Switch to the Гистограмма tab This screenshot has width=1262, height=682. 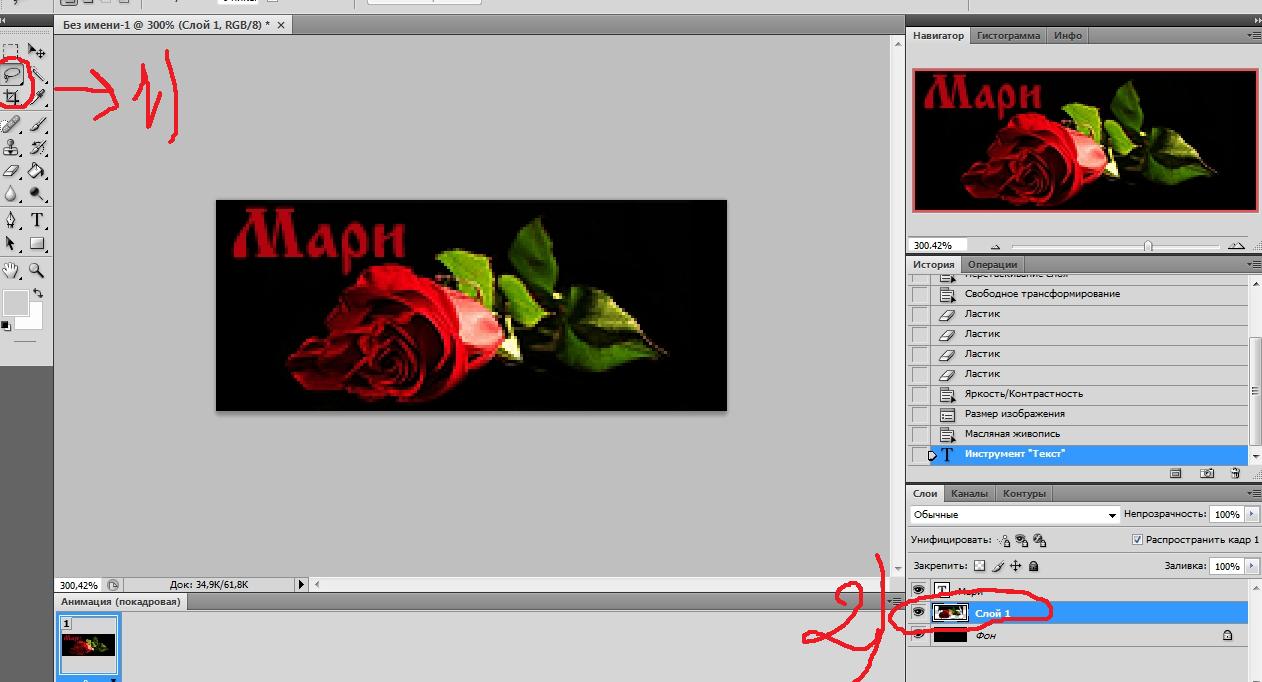point(1008,36)
